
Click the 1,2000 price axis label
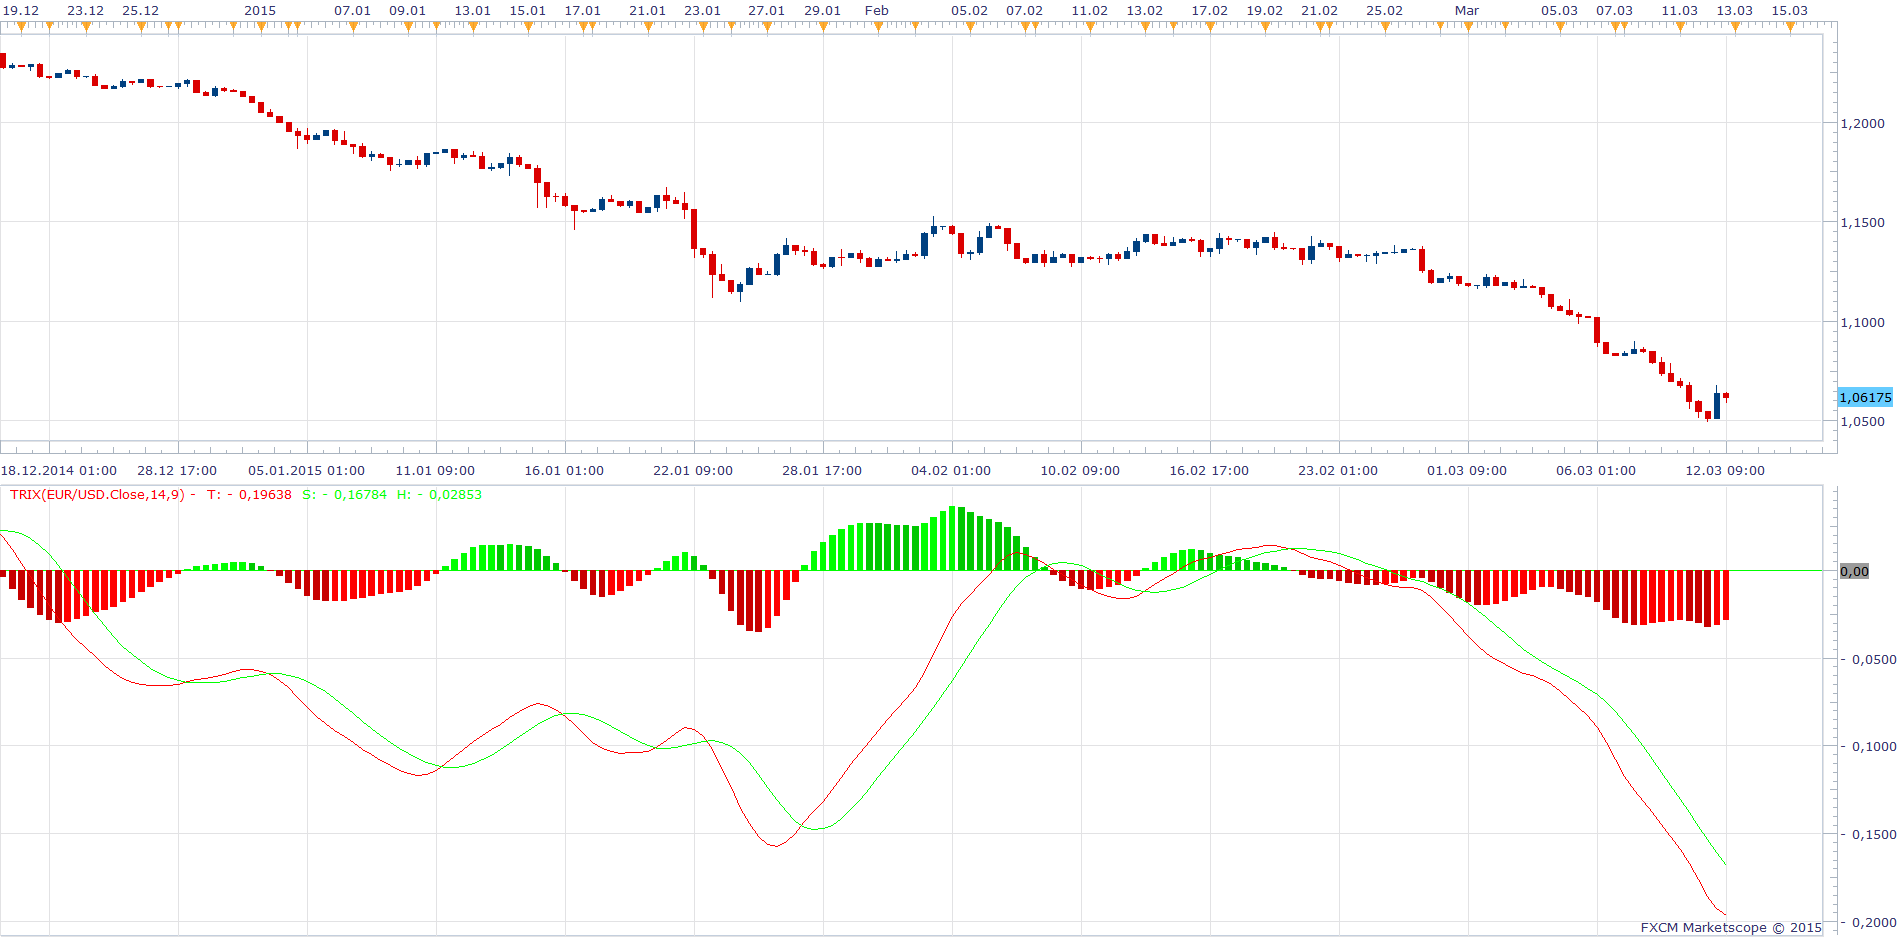tap(1862, 123)
